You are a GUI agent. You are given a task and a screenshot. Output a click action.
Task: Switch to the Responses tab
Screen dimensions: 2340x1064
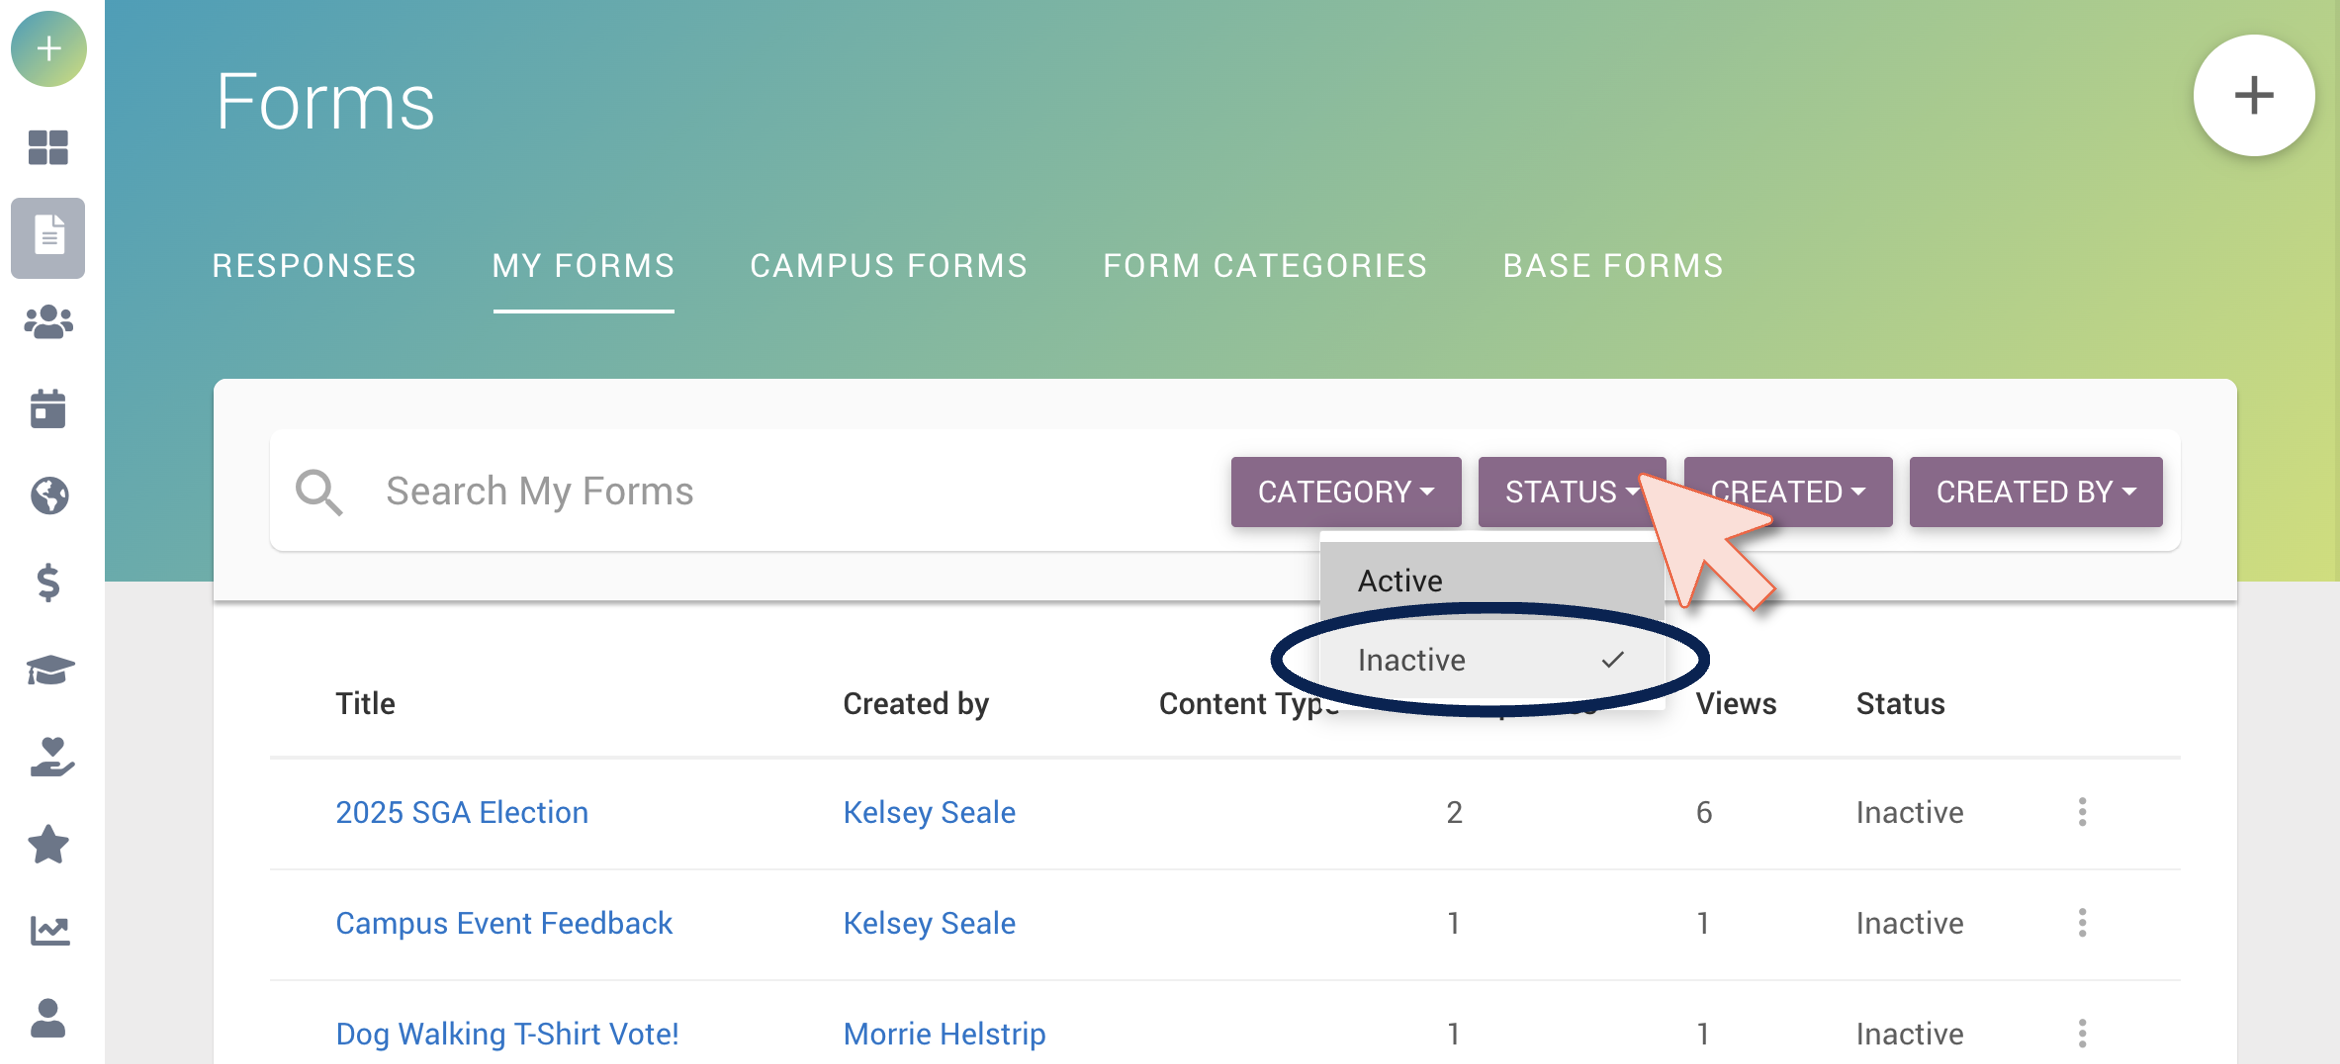click(x=314, y=266)
